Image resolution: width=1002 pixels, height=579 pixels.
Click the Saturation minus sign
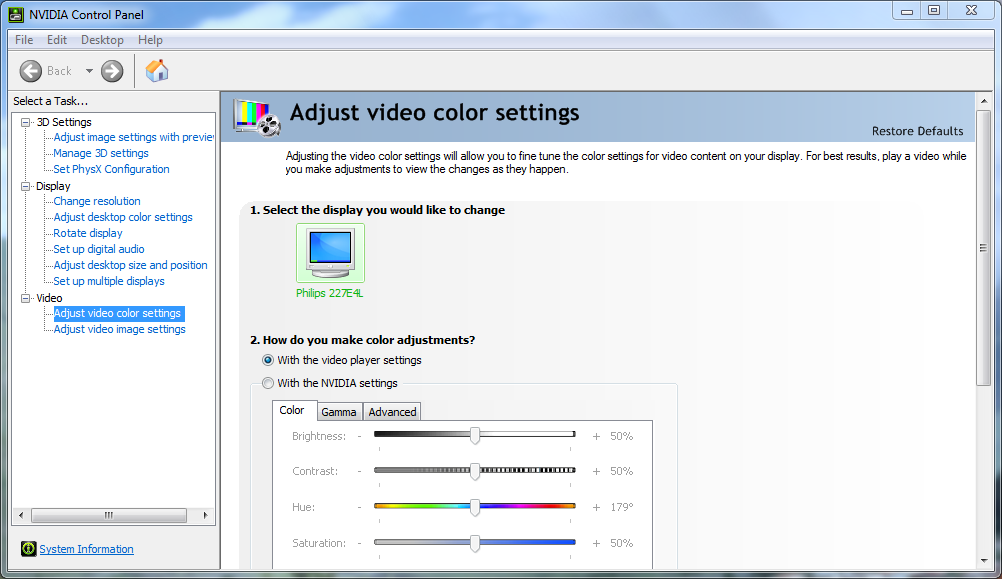(360, 543)
